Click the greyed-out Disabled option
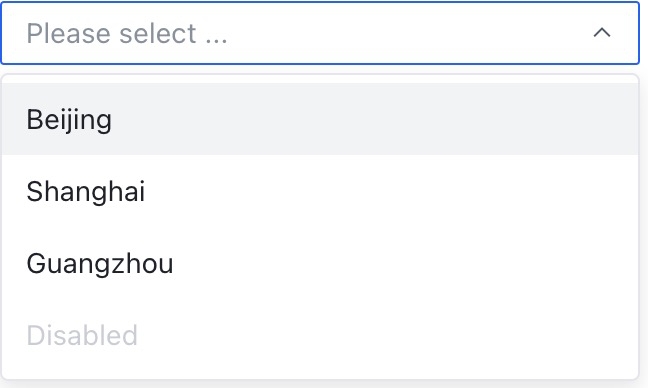 coord(320,335)
